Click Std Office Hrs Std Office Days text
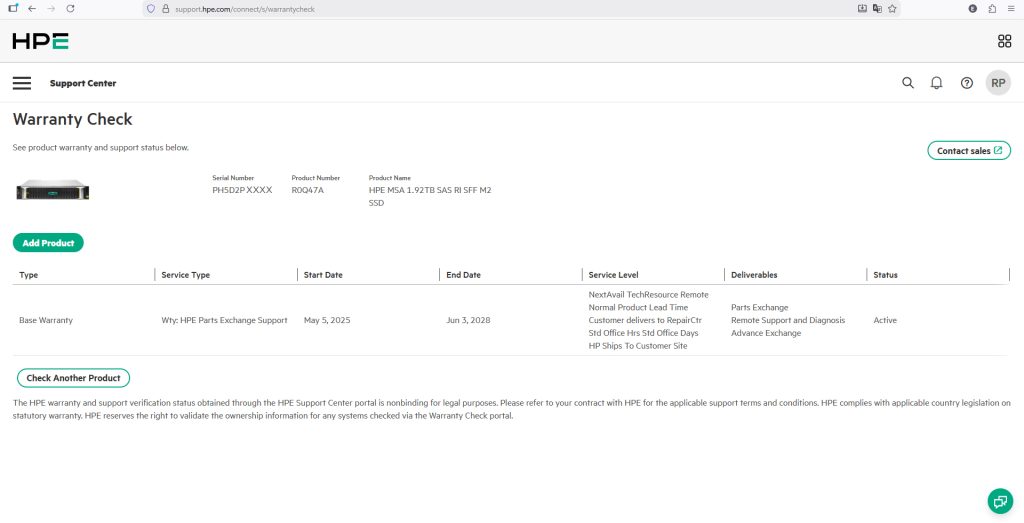Image resolution: width=1024 pixels, height=523 pixels. click(x=643, y=333)
